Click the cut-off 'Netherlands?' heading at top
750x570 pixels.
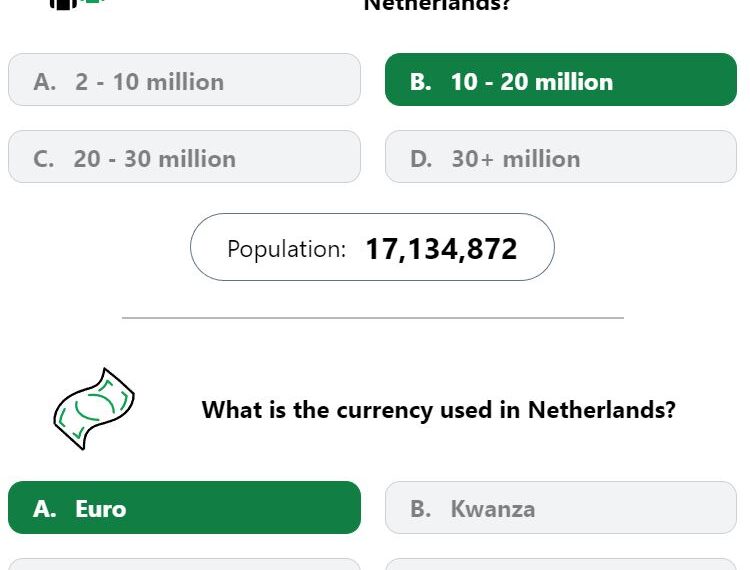pos(437,5)
